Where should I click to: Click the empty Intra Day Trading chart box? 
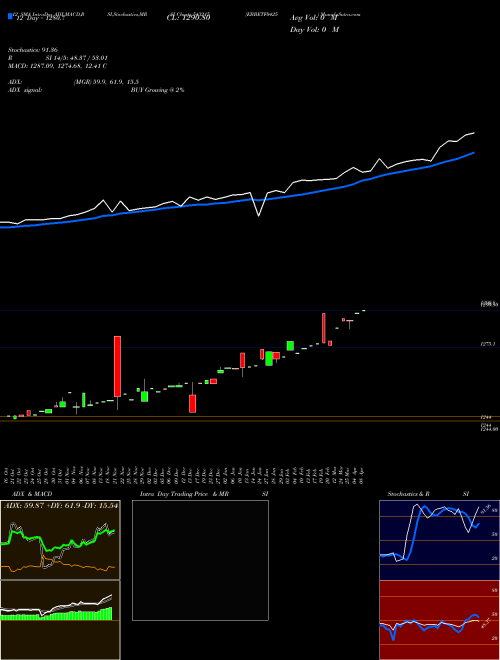(200, 560)
